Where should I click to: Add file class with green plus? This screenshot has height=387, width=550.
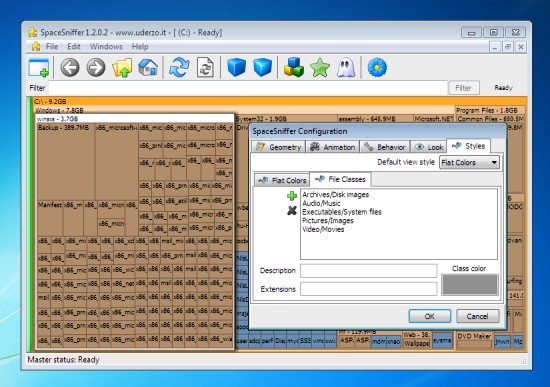click(x=292, y=196)
